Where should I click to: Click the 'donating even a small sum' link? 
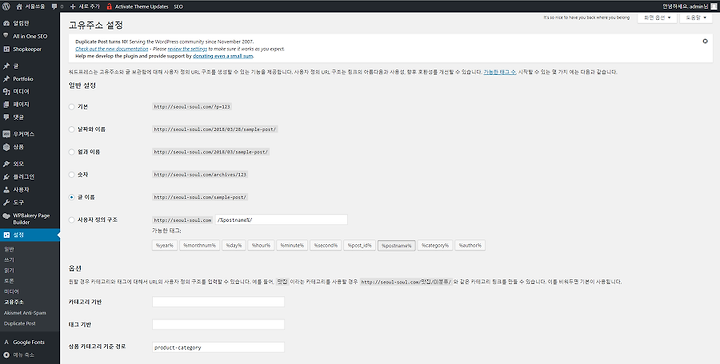coord(223,56)
